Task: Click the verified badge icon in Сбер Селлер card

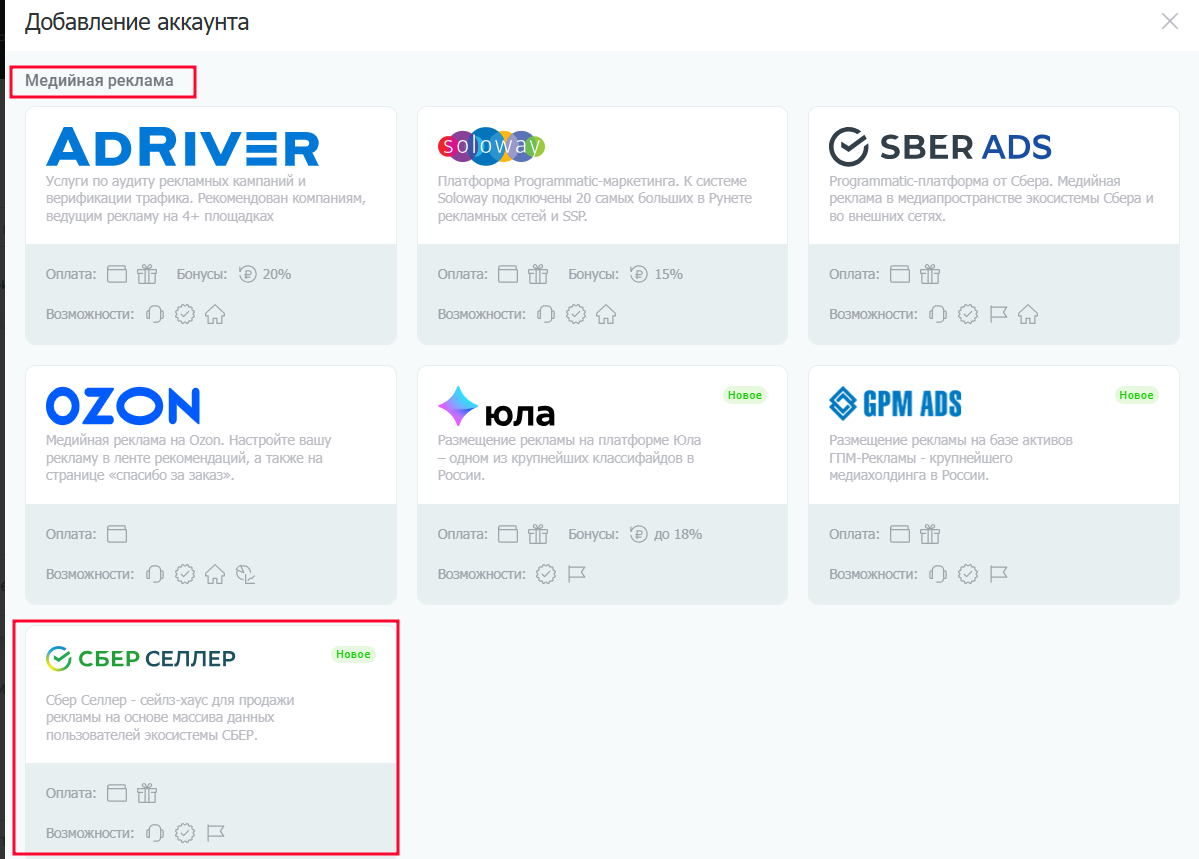Action: [x=185, y=833]
